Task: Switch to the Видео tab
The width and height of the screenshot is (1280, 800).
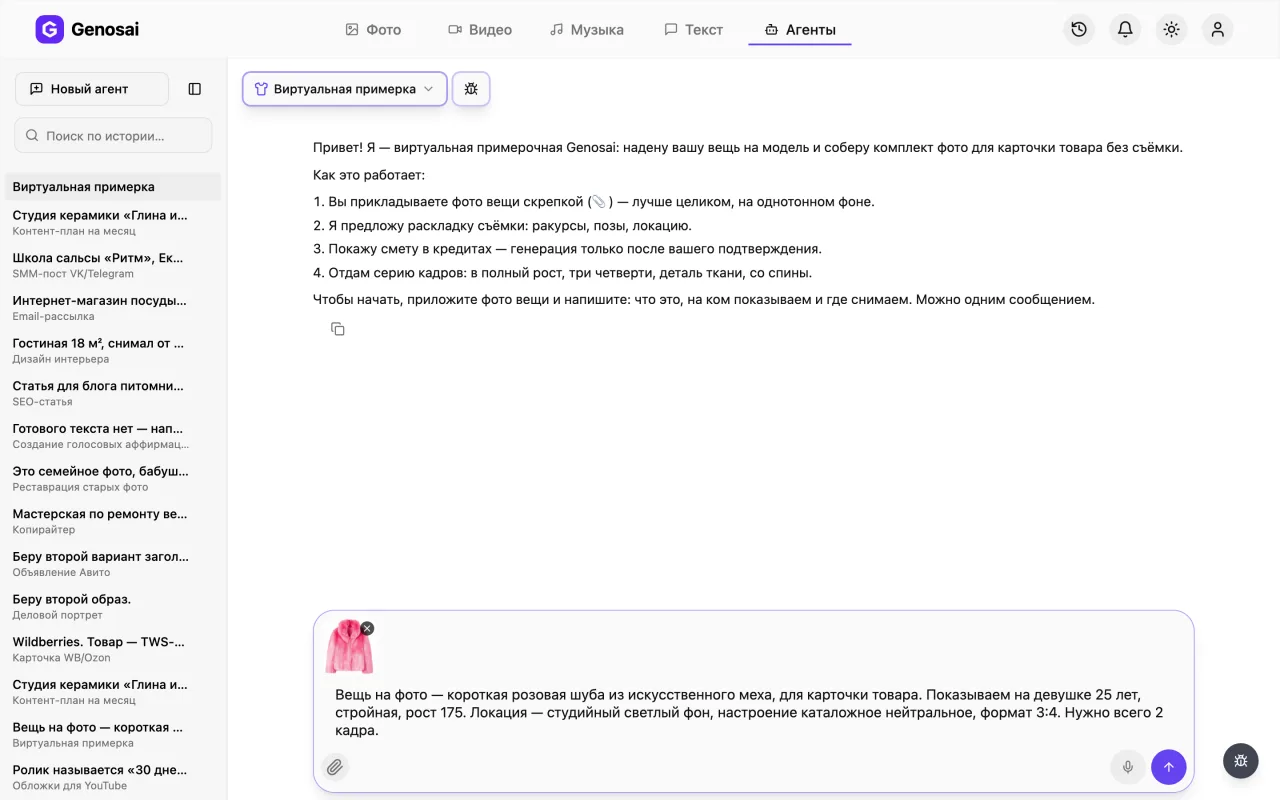Action: [480, 30]
